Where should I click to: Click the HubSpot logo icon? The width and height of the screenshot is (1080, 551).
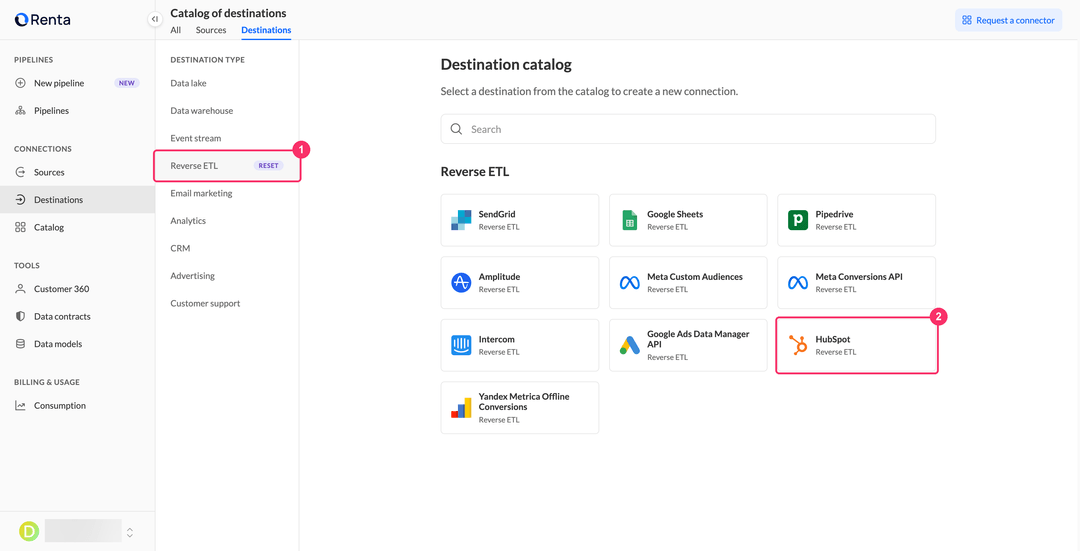click(798, 345)
